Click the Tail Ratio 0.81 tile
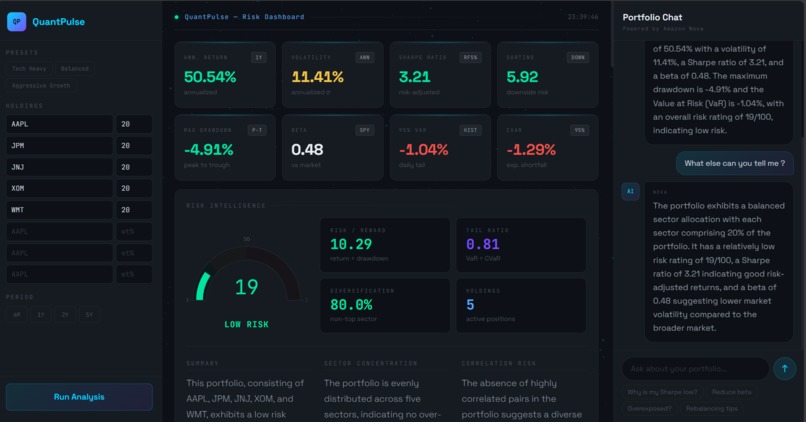 pos(521,245)
